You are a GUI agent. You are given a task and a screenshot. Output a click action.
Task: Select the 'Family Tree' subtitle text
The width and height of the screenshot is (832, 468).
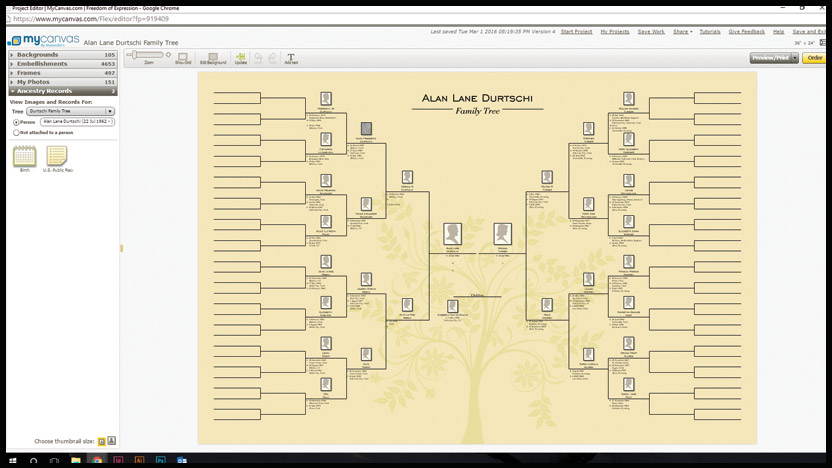point(478,111)
